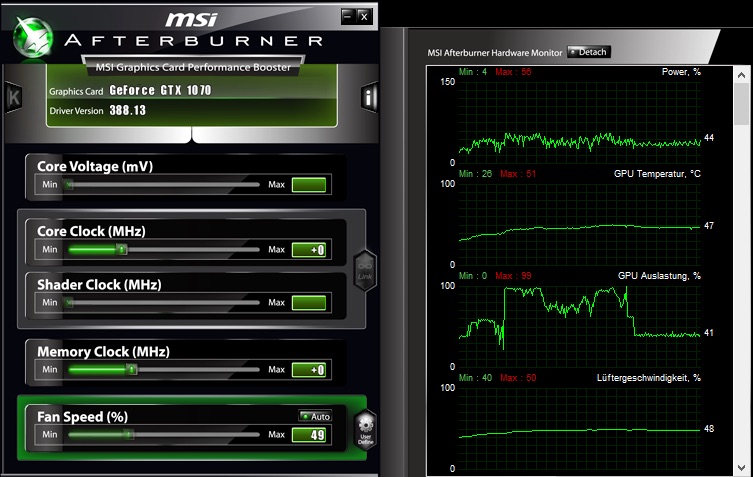Click the MSI Afterburner Hardware Monitor title
The width and height of the screenshot is (753, 477).
click(x=495, y=53)
